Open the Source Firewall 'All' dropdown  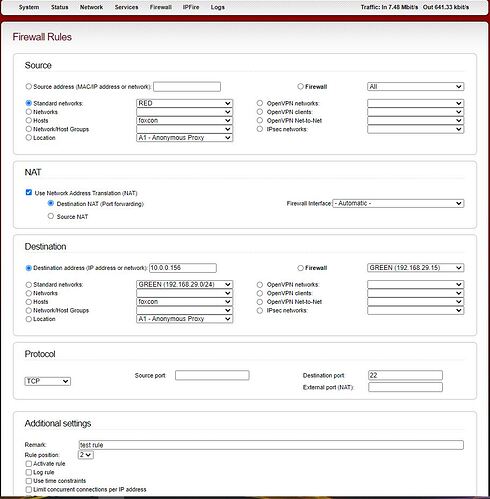415,87
